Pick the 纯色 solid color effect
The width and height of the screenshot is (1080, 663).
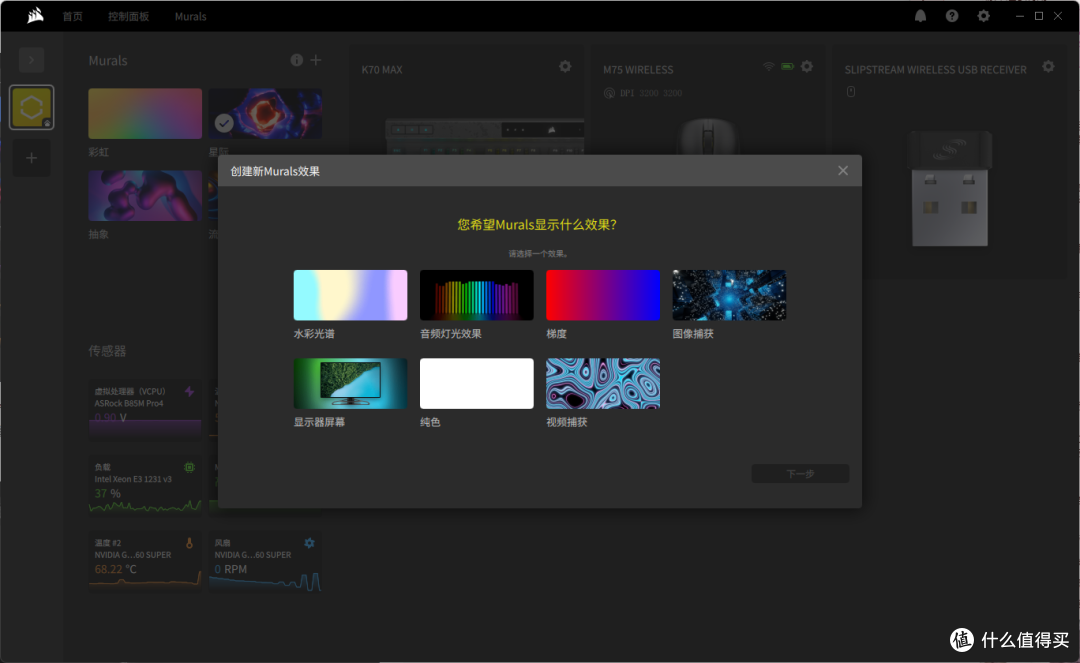click(x=476, y=383)
